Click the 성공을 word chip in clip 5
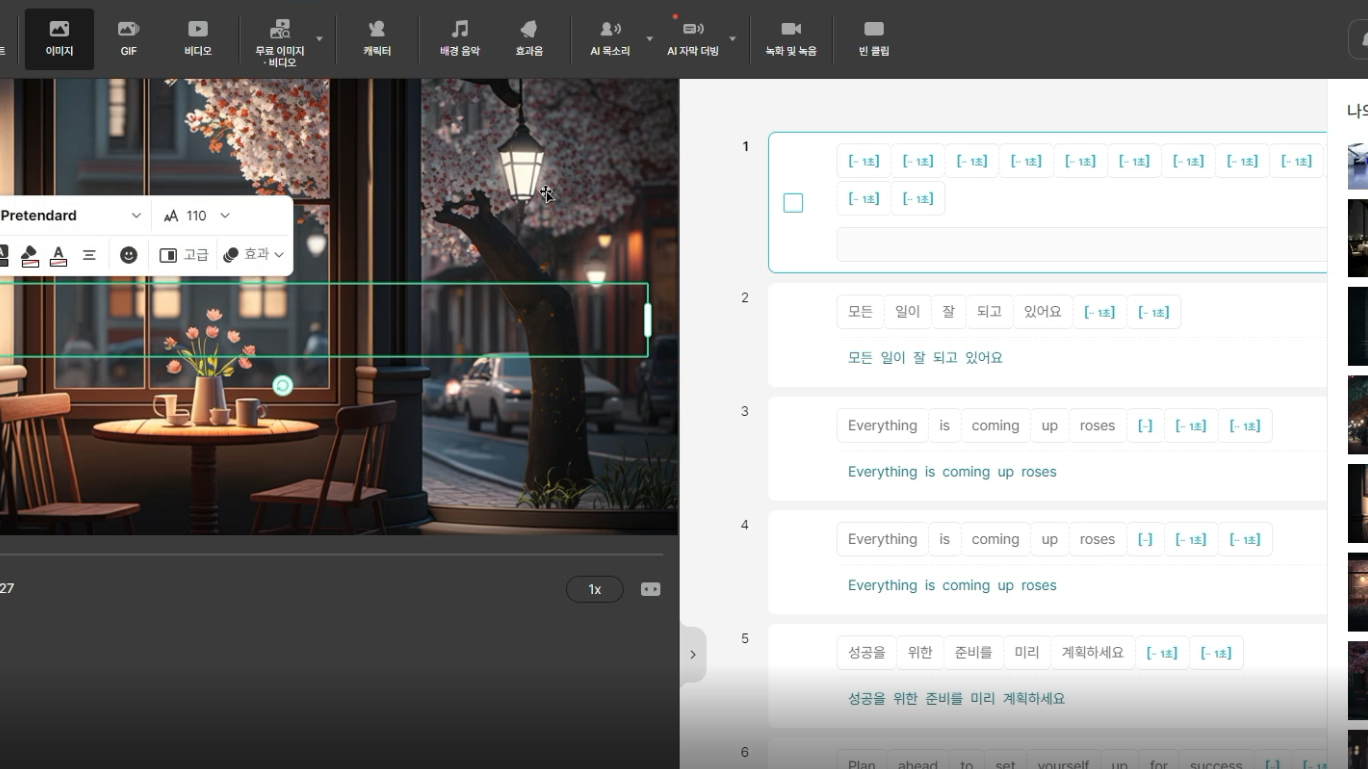1368x769 pixels. click(867, 653)
